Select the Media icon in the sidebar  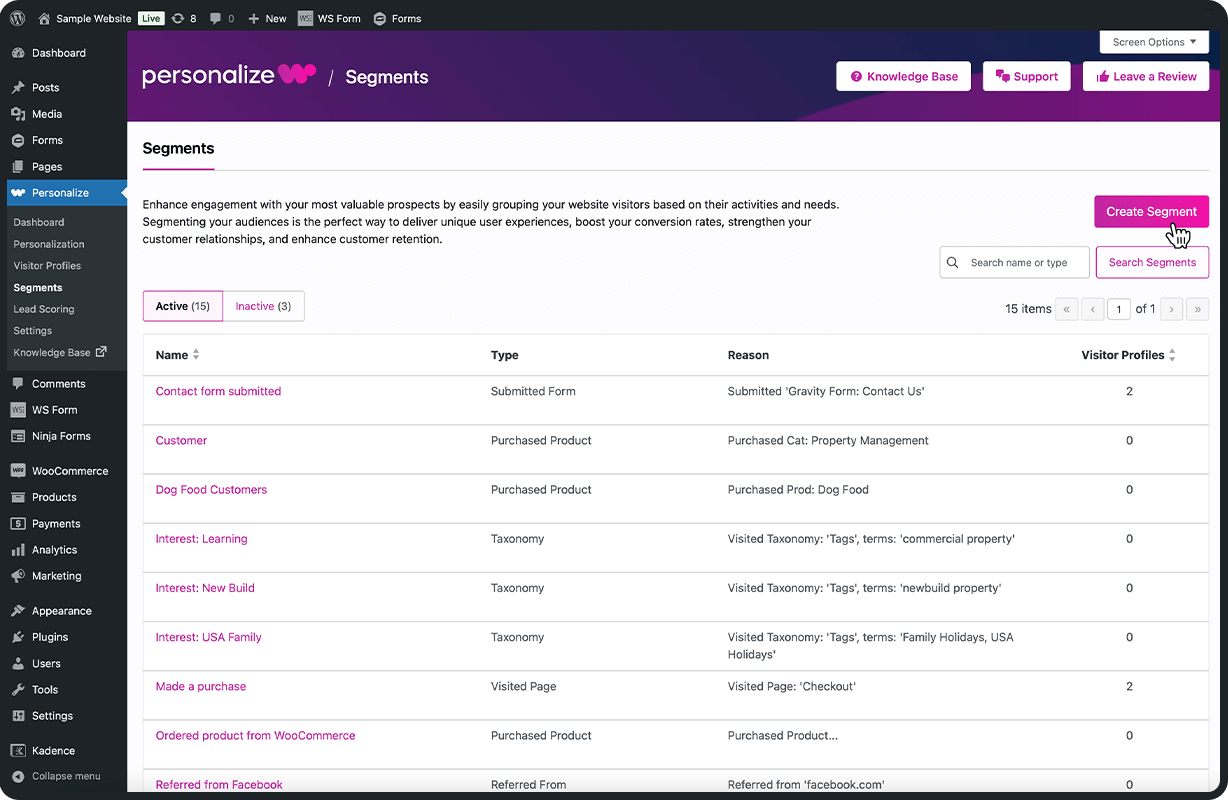[x=20, y=113]
